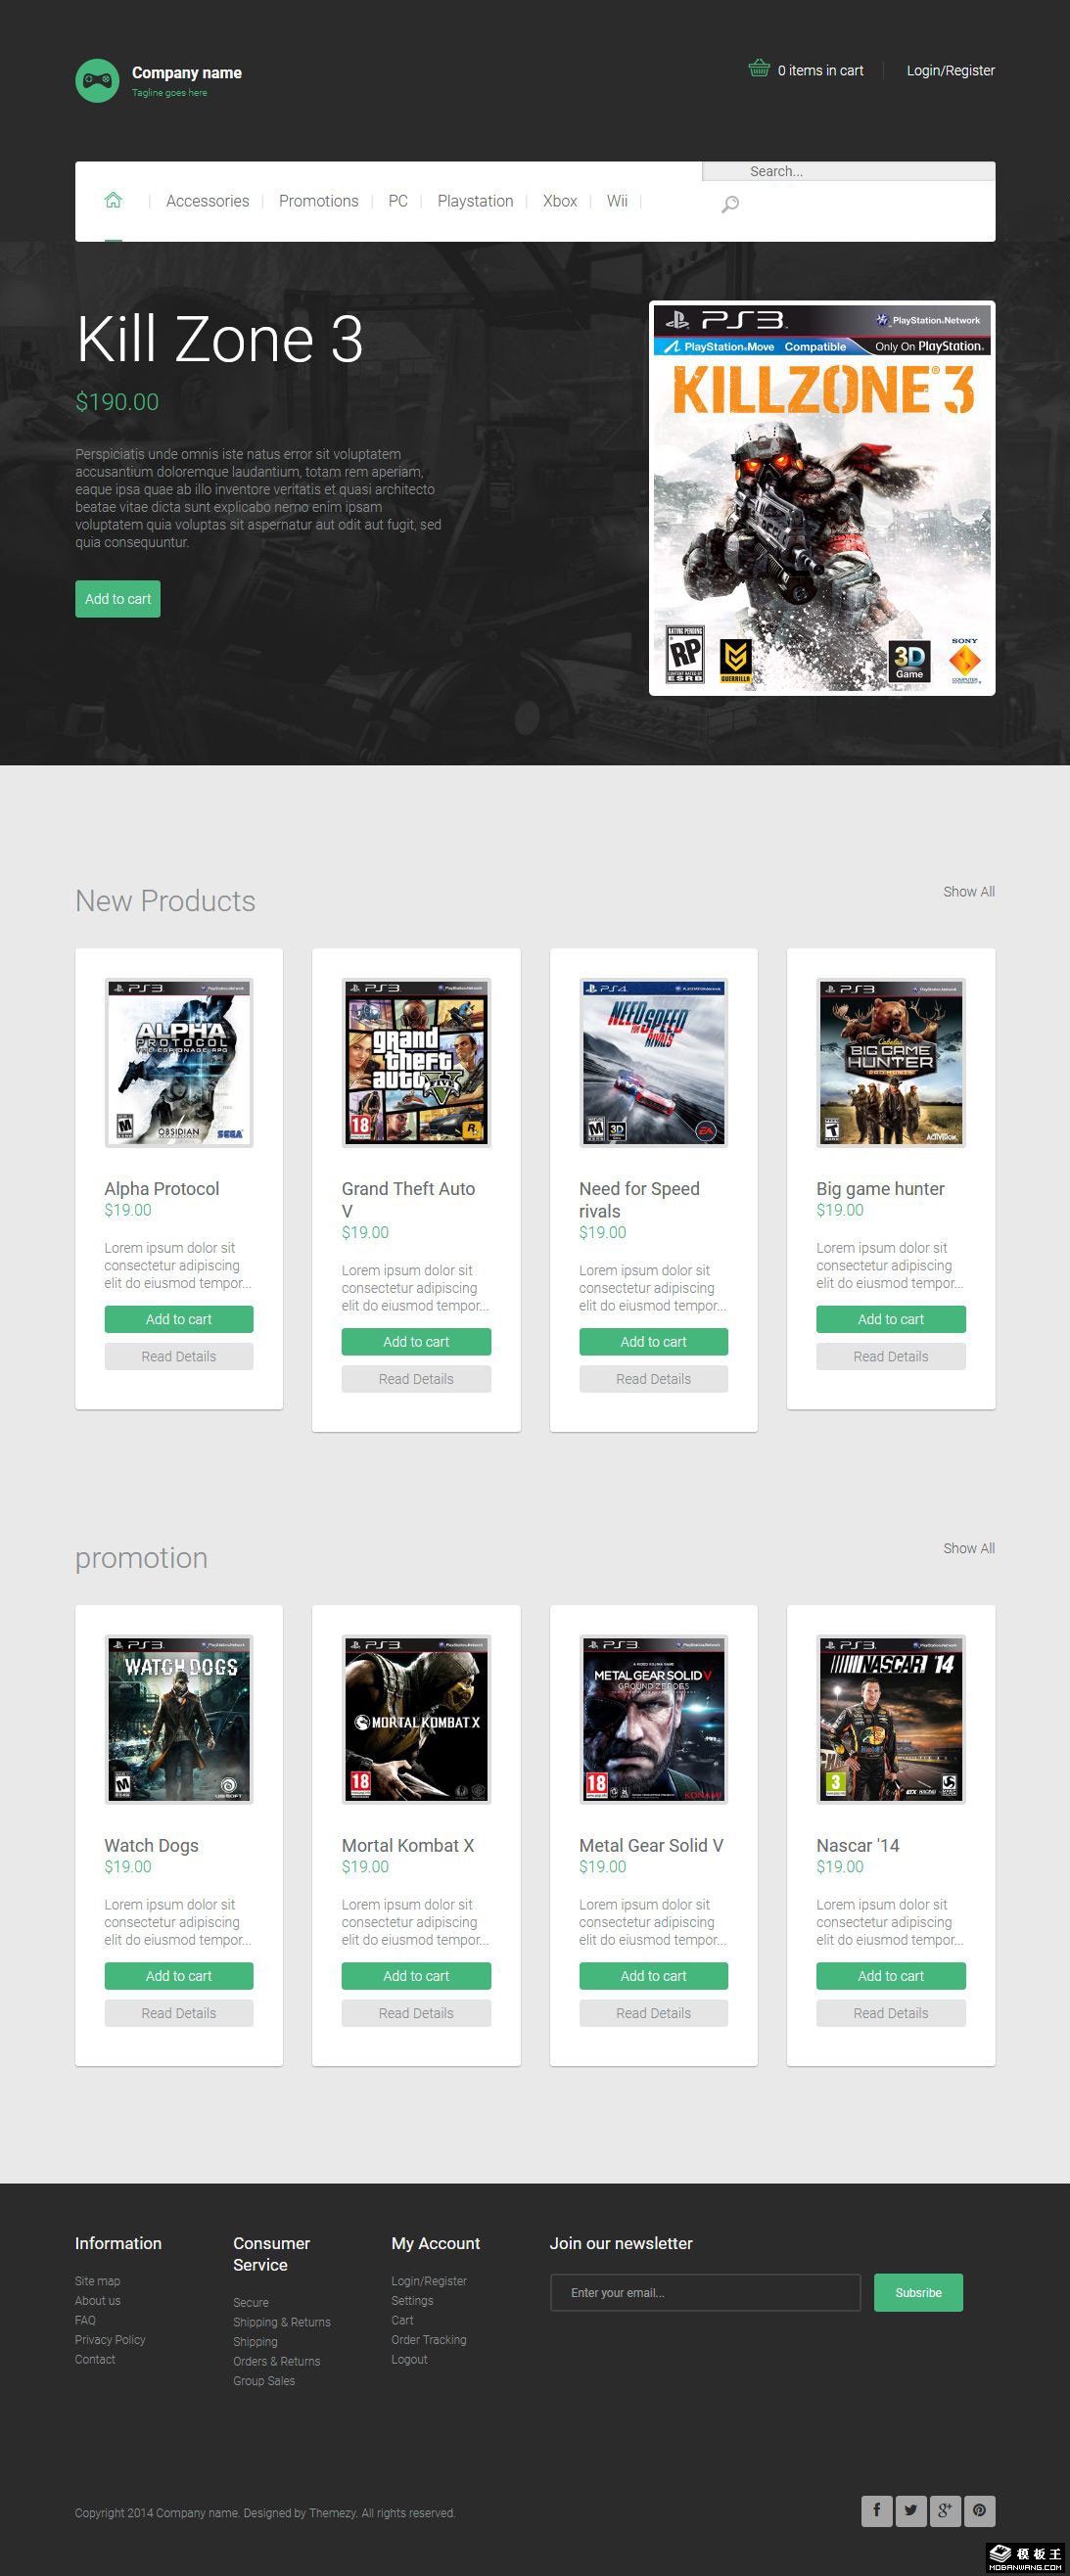The width and height of the screenshot is (1070, 2576).
Task: Read details of Alpha Protocol
Action: tap(179, 1356)
